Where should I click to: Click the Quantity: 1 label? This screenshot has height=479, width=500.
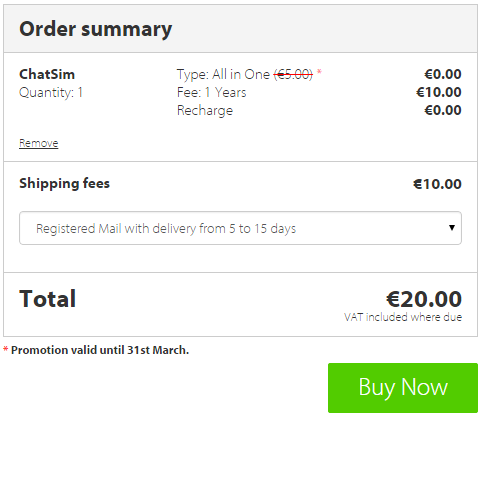51,92
